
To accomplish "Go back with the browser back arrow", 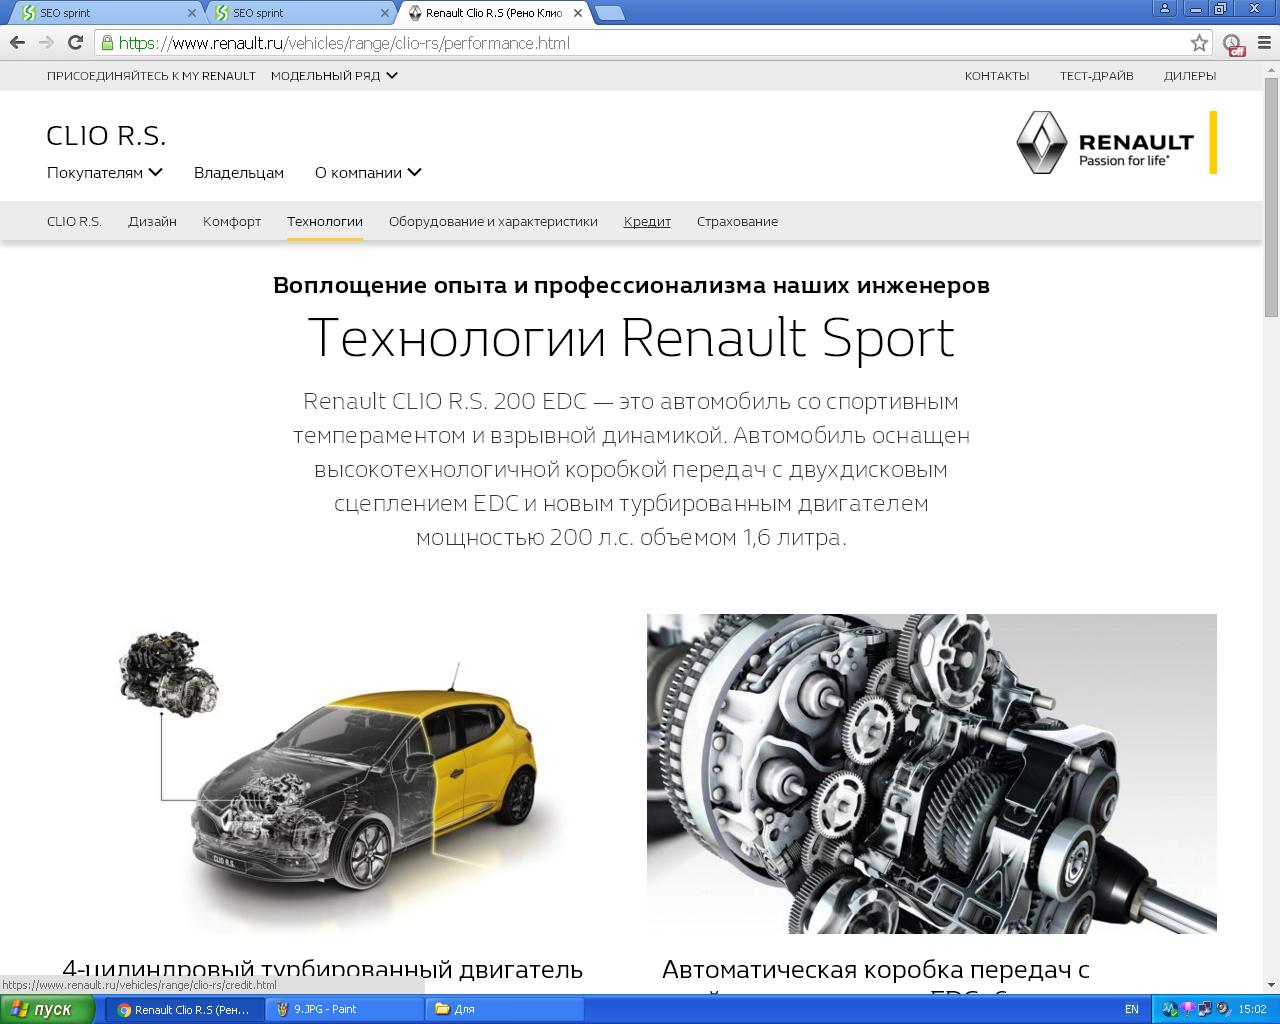I will [17, 42].
